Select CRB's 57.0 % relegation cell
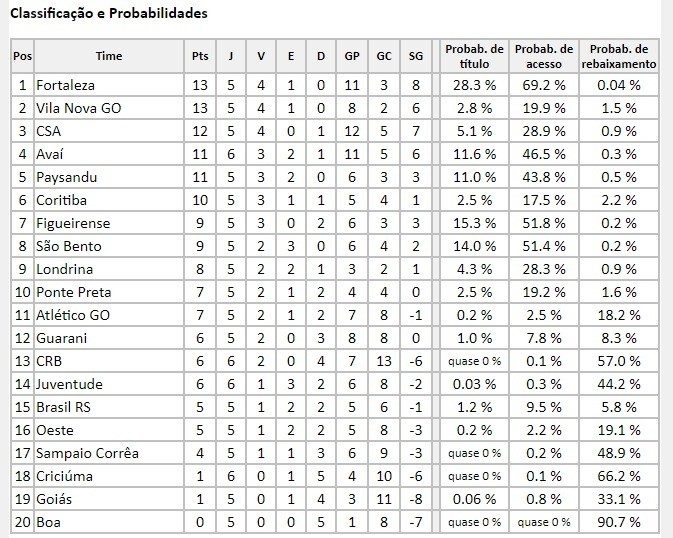Image resolution: width=673 pixels, height=538 pixels. coord(619,361)
